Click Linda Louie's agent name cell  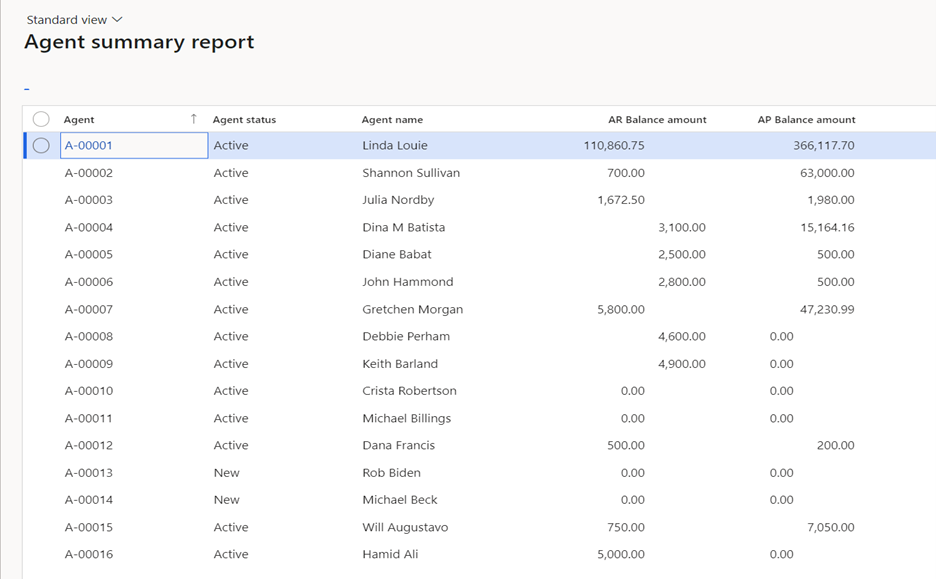click(x=395, y=145)
